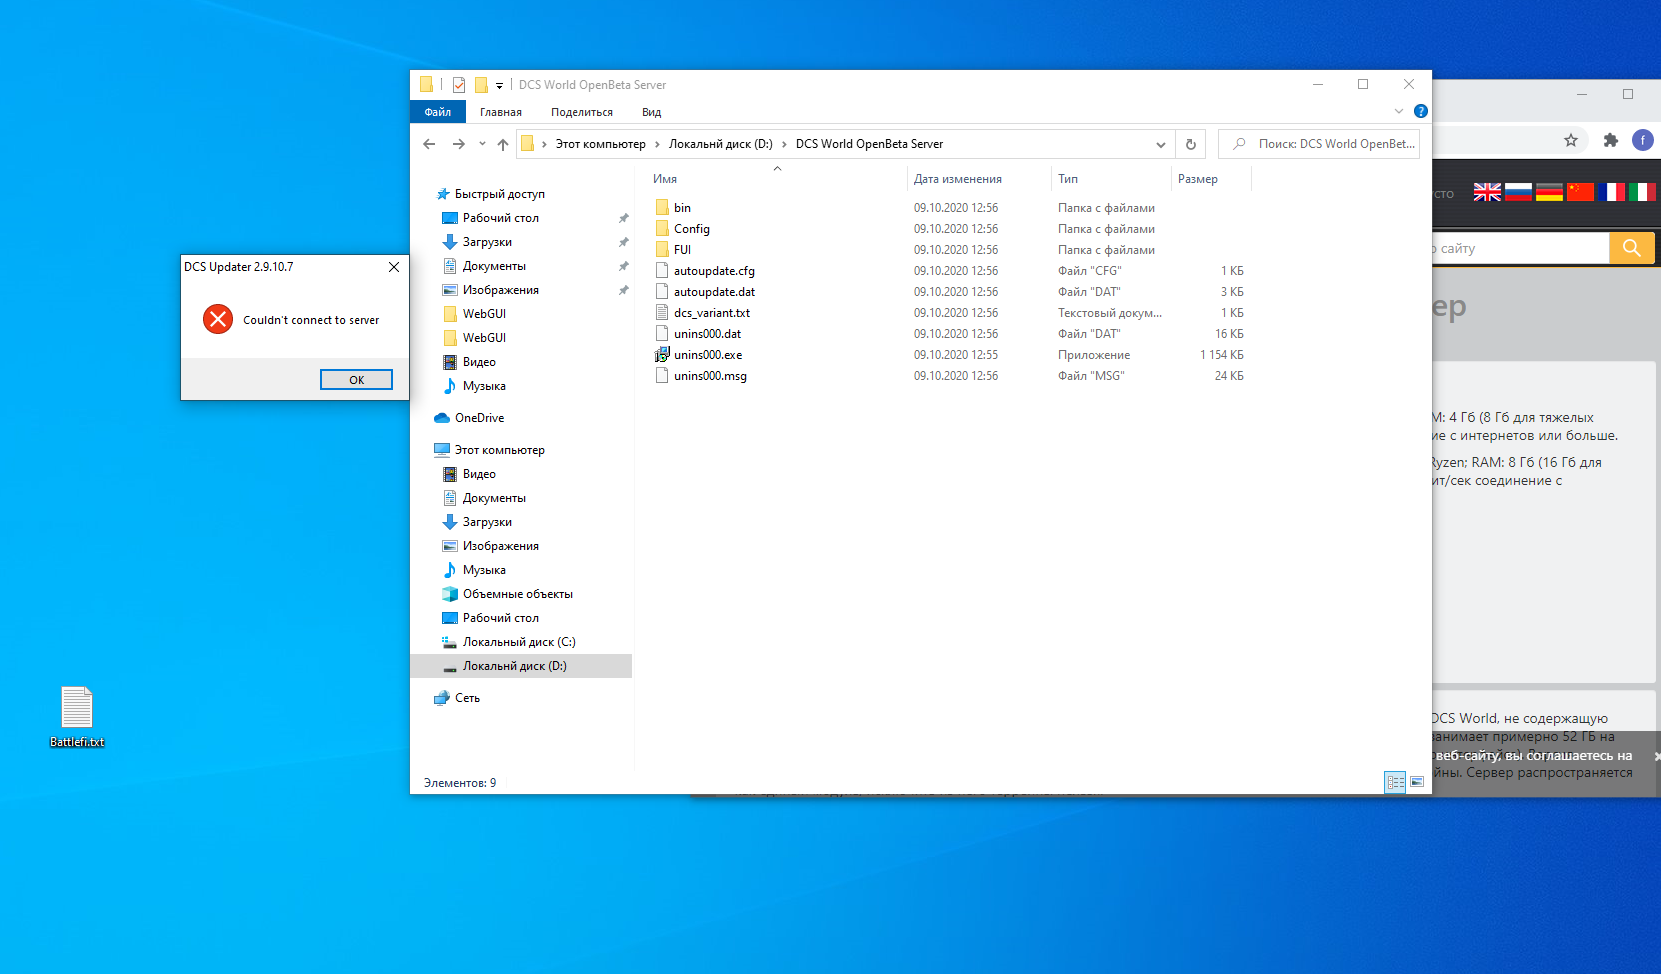
Task: Open the Главная ribbon tab
Action: coord(500,112)
